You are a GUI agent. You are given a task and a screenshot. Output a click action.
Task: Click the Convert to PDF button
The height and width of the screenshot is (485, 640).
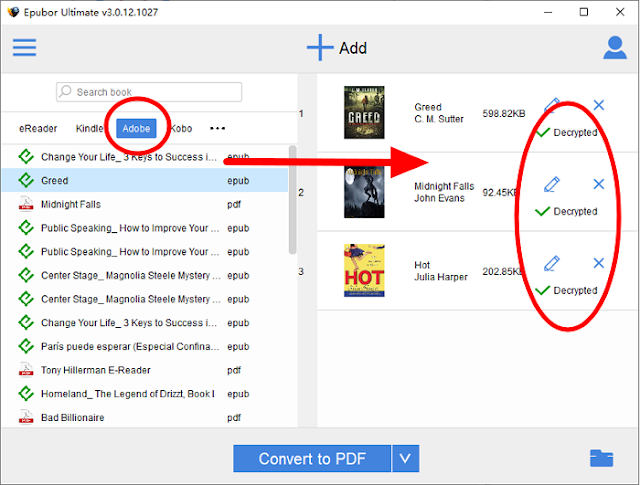tap(312, 458)
